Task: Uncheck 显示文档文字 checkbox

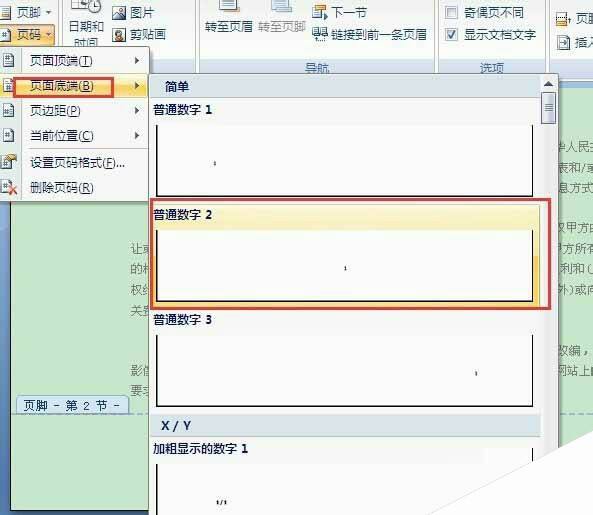Action: point(451,34)
